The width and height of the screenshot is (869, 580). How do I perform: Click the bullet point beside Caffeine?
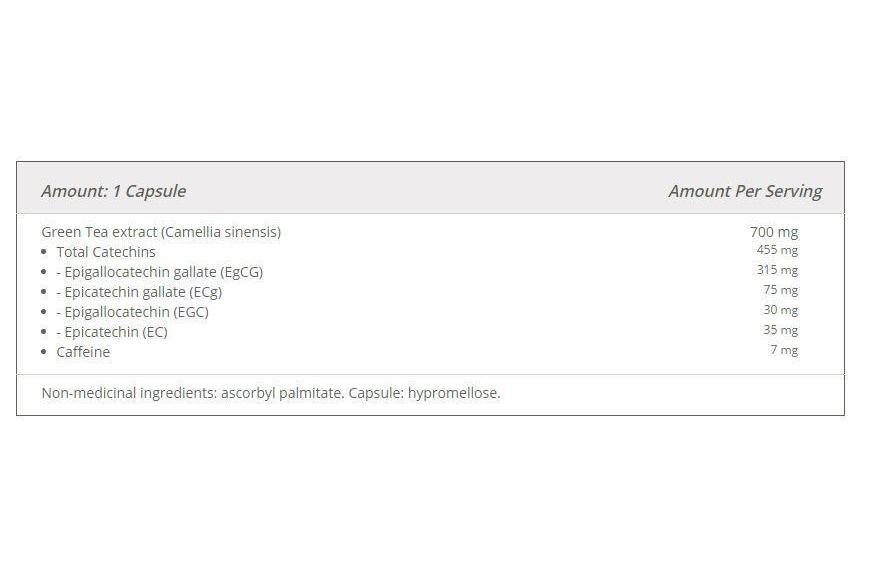45,352
